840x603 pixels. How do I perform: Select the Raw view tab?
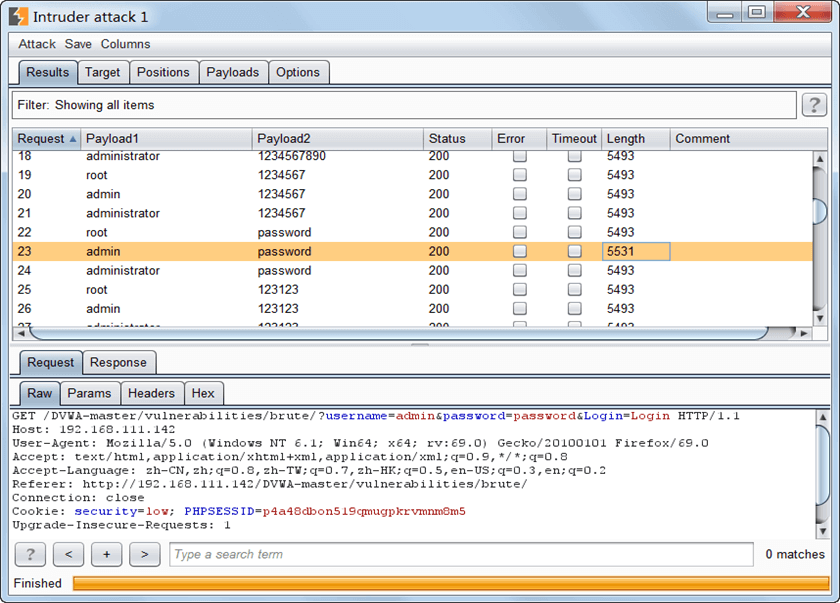pyautogui.click(x=40, y=393)
